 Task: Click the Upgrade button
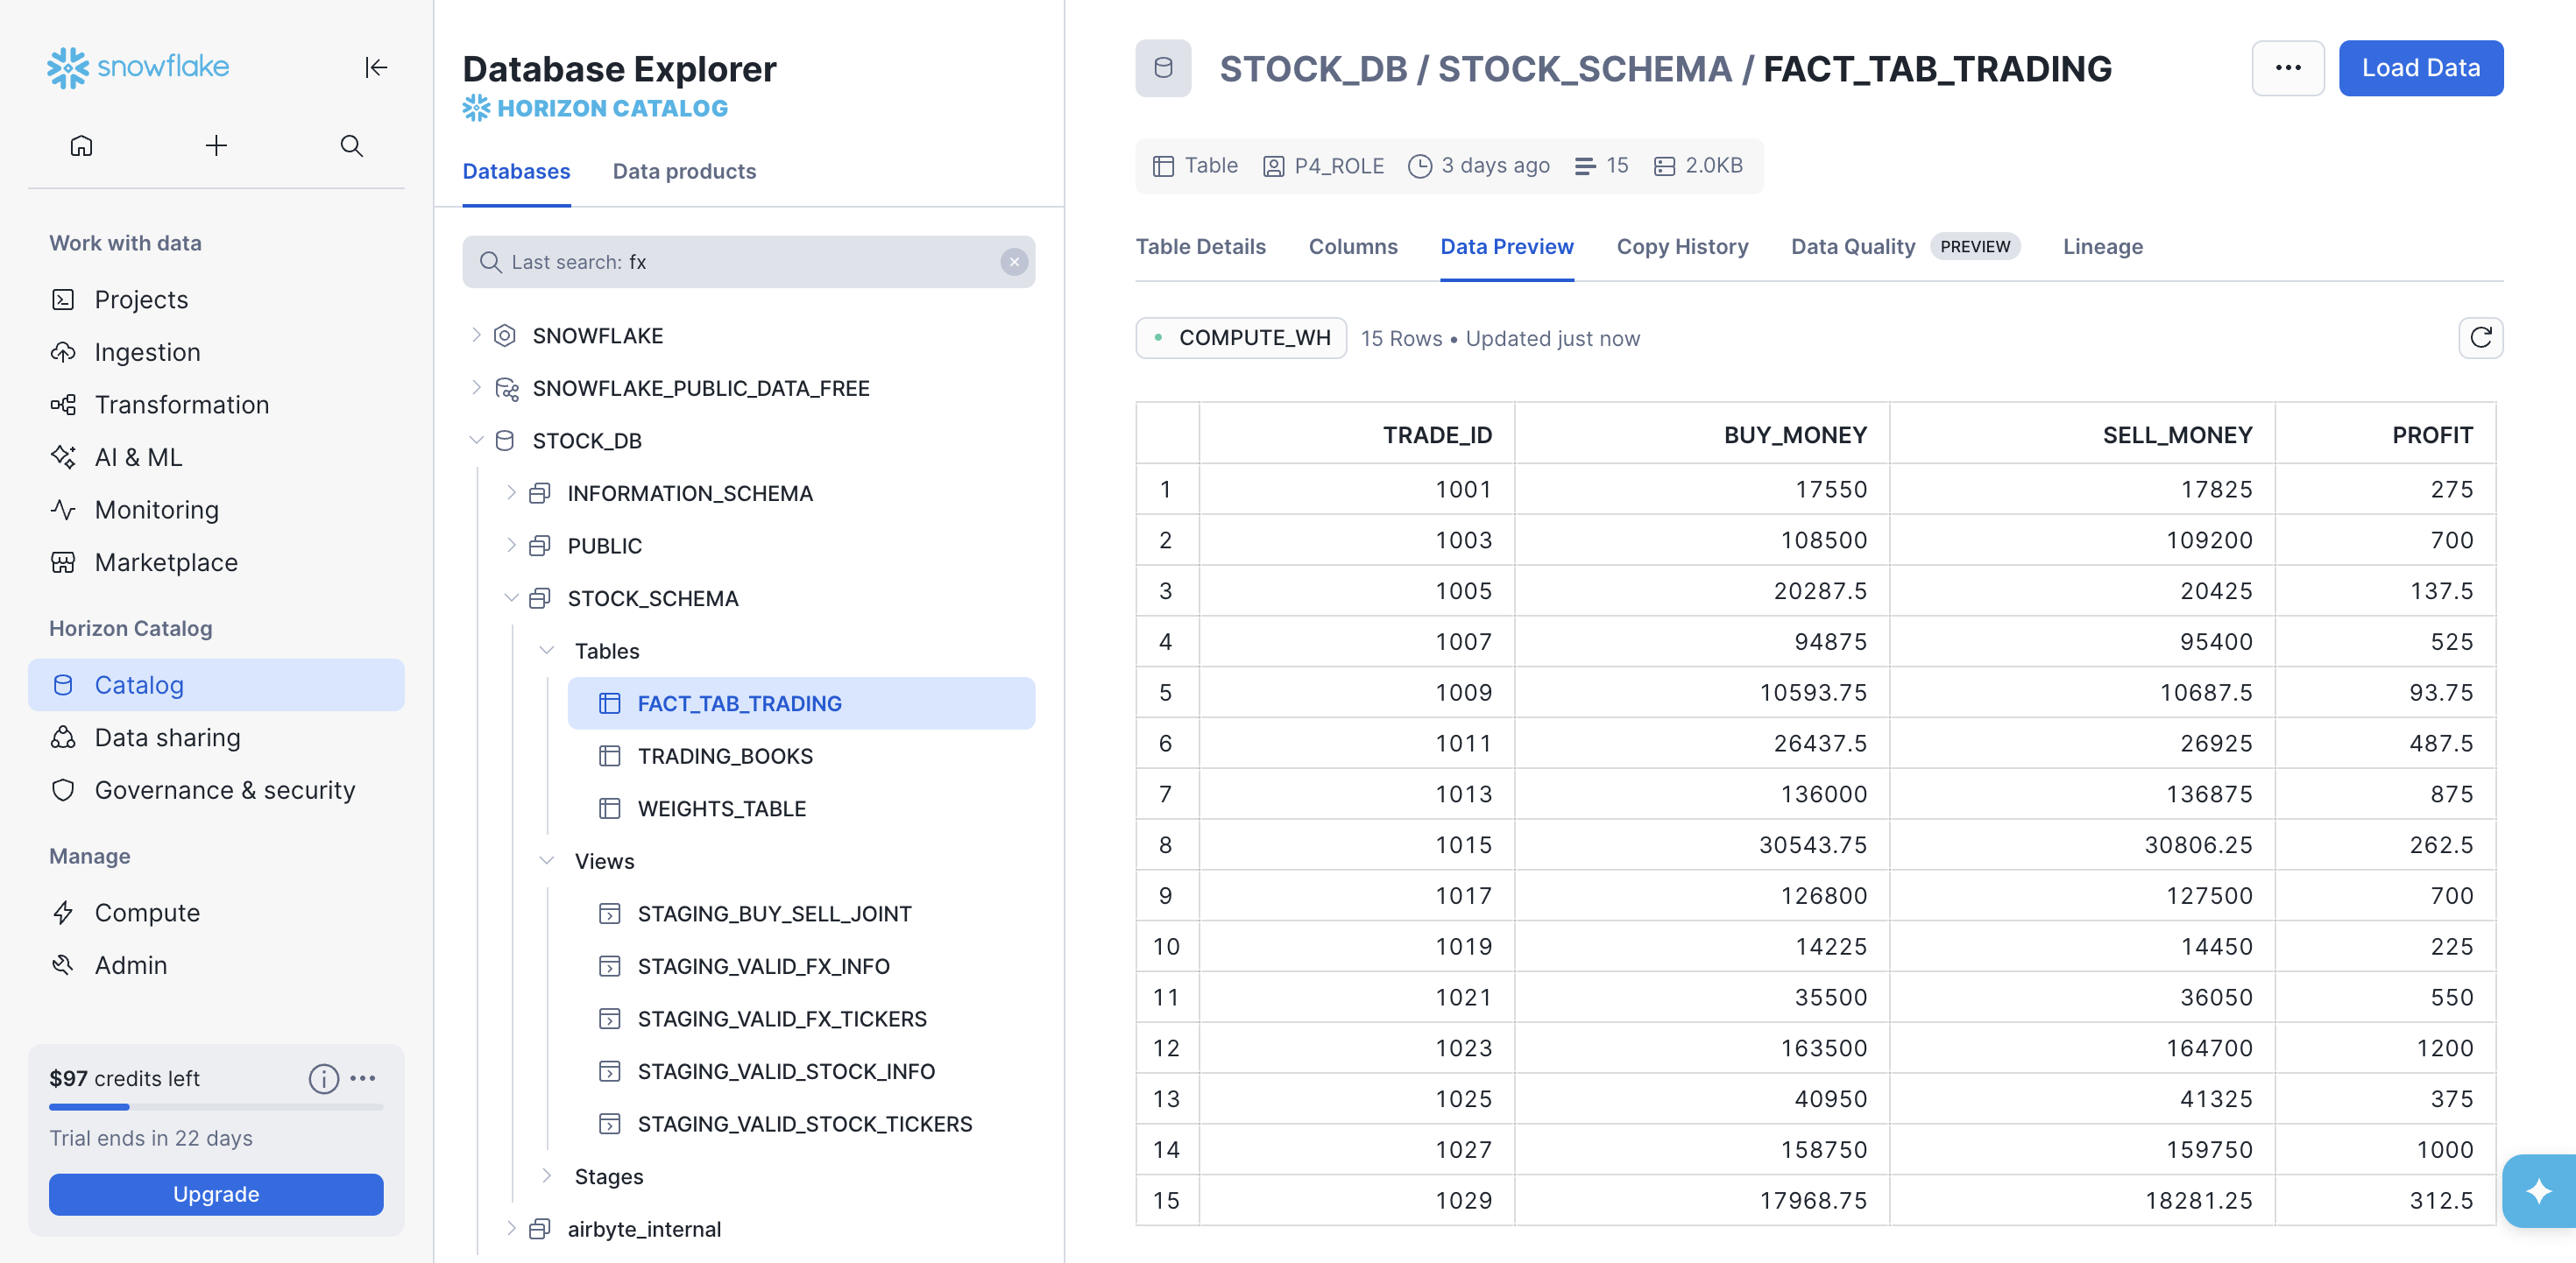(216, 1194)
